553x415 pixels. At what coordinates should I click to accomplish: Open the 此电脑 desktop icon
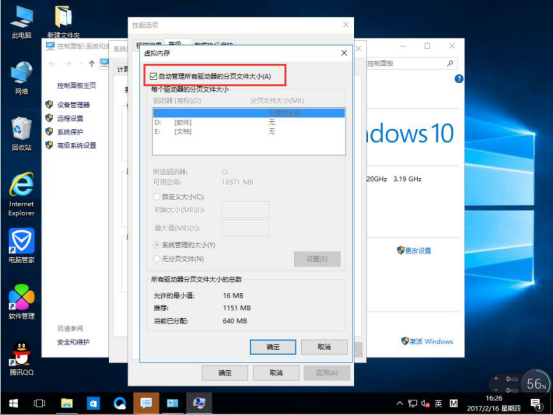(x=22, y=22)
